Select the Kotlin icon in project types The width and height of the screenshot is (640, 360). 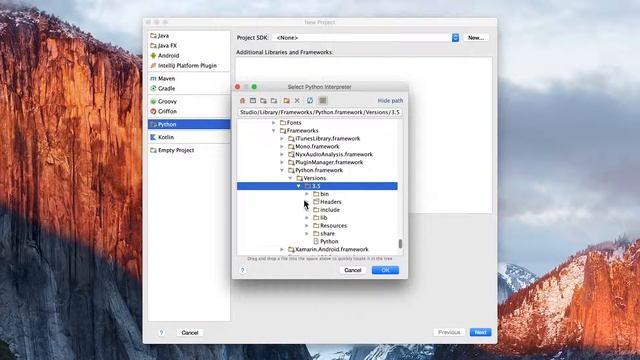coord(153,137)
